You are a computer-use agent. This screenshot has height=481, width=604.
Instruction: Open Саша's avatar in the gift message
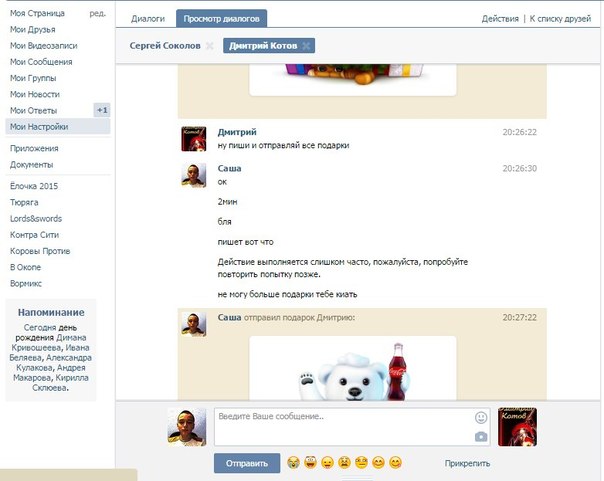coord(194,324)
